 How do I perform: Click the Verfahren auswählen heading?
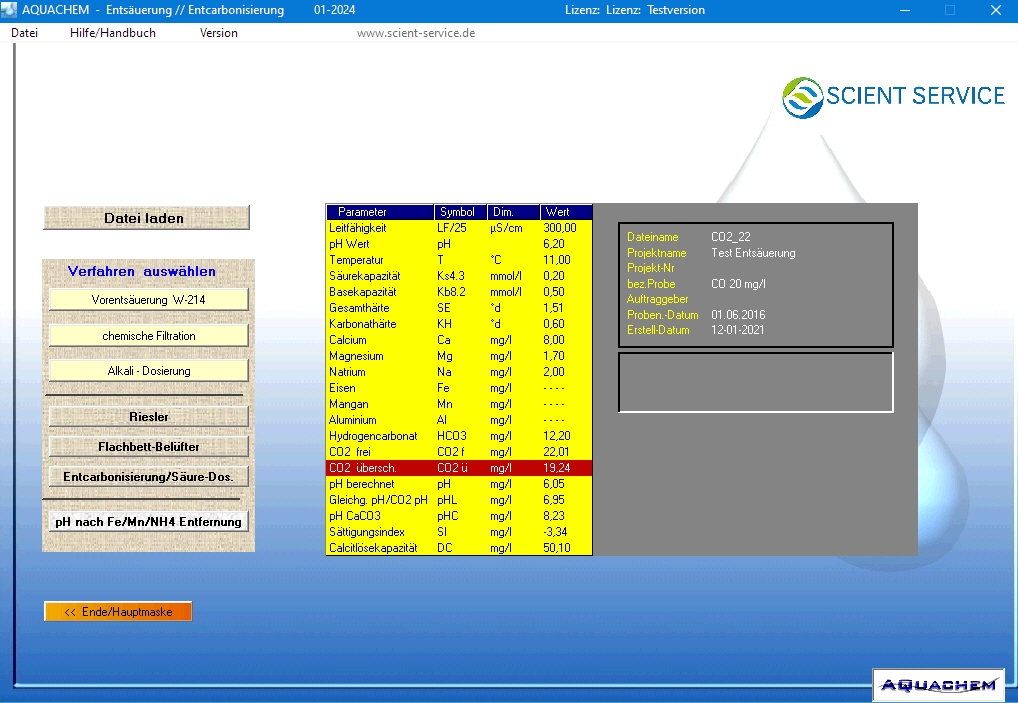(142, 271)
